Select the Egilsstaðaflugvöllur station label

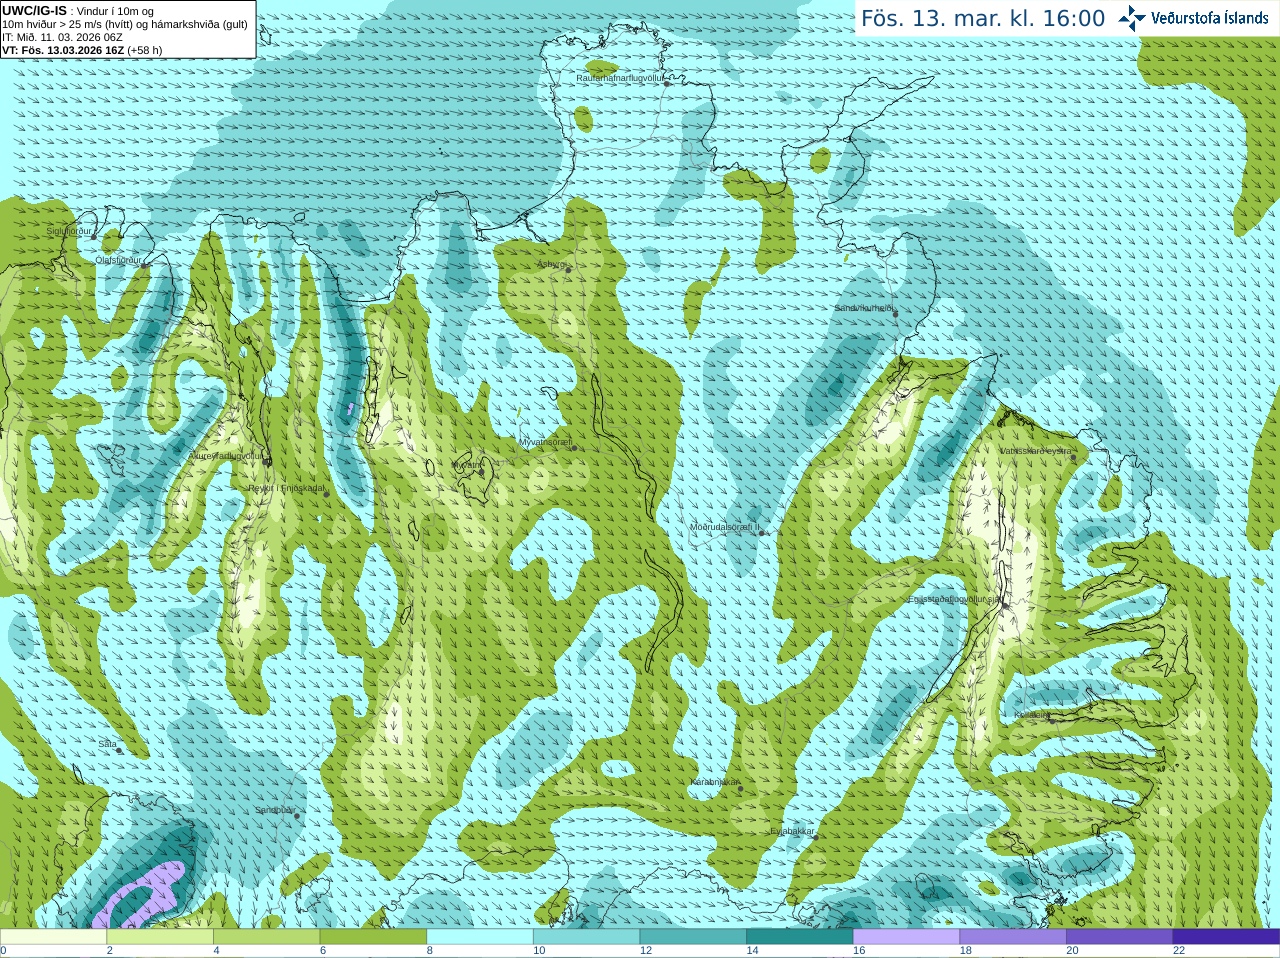[955, 599]
